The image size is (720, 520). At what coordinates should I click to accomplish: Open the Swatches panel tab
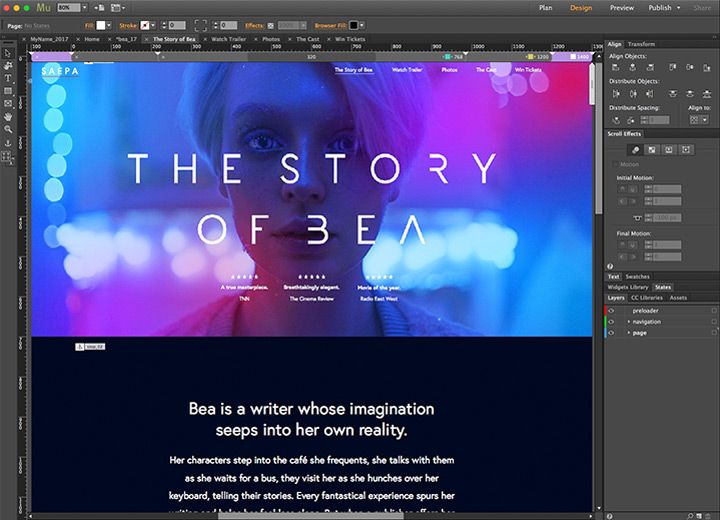click(637, 276)
